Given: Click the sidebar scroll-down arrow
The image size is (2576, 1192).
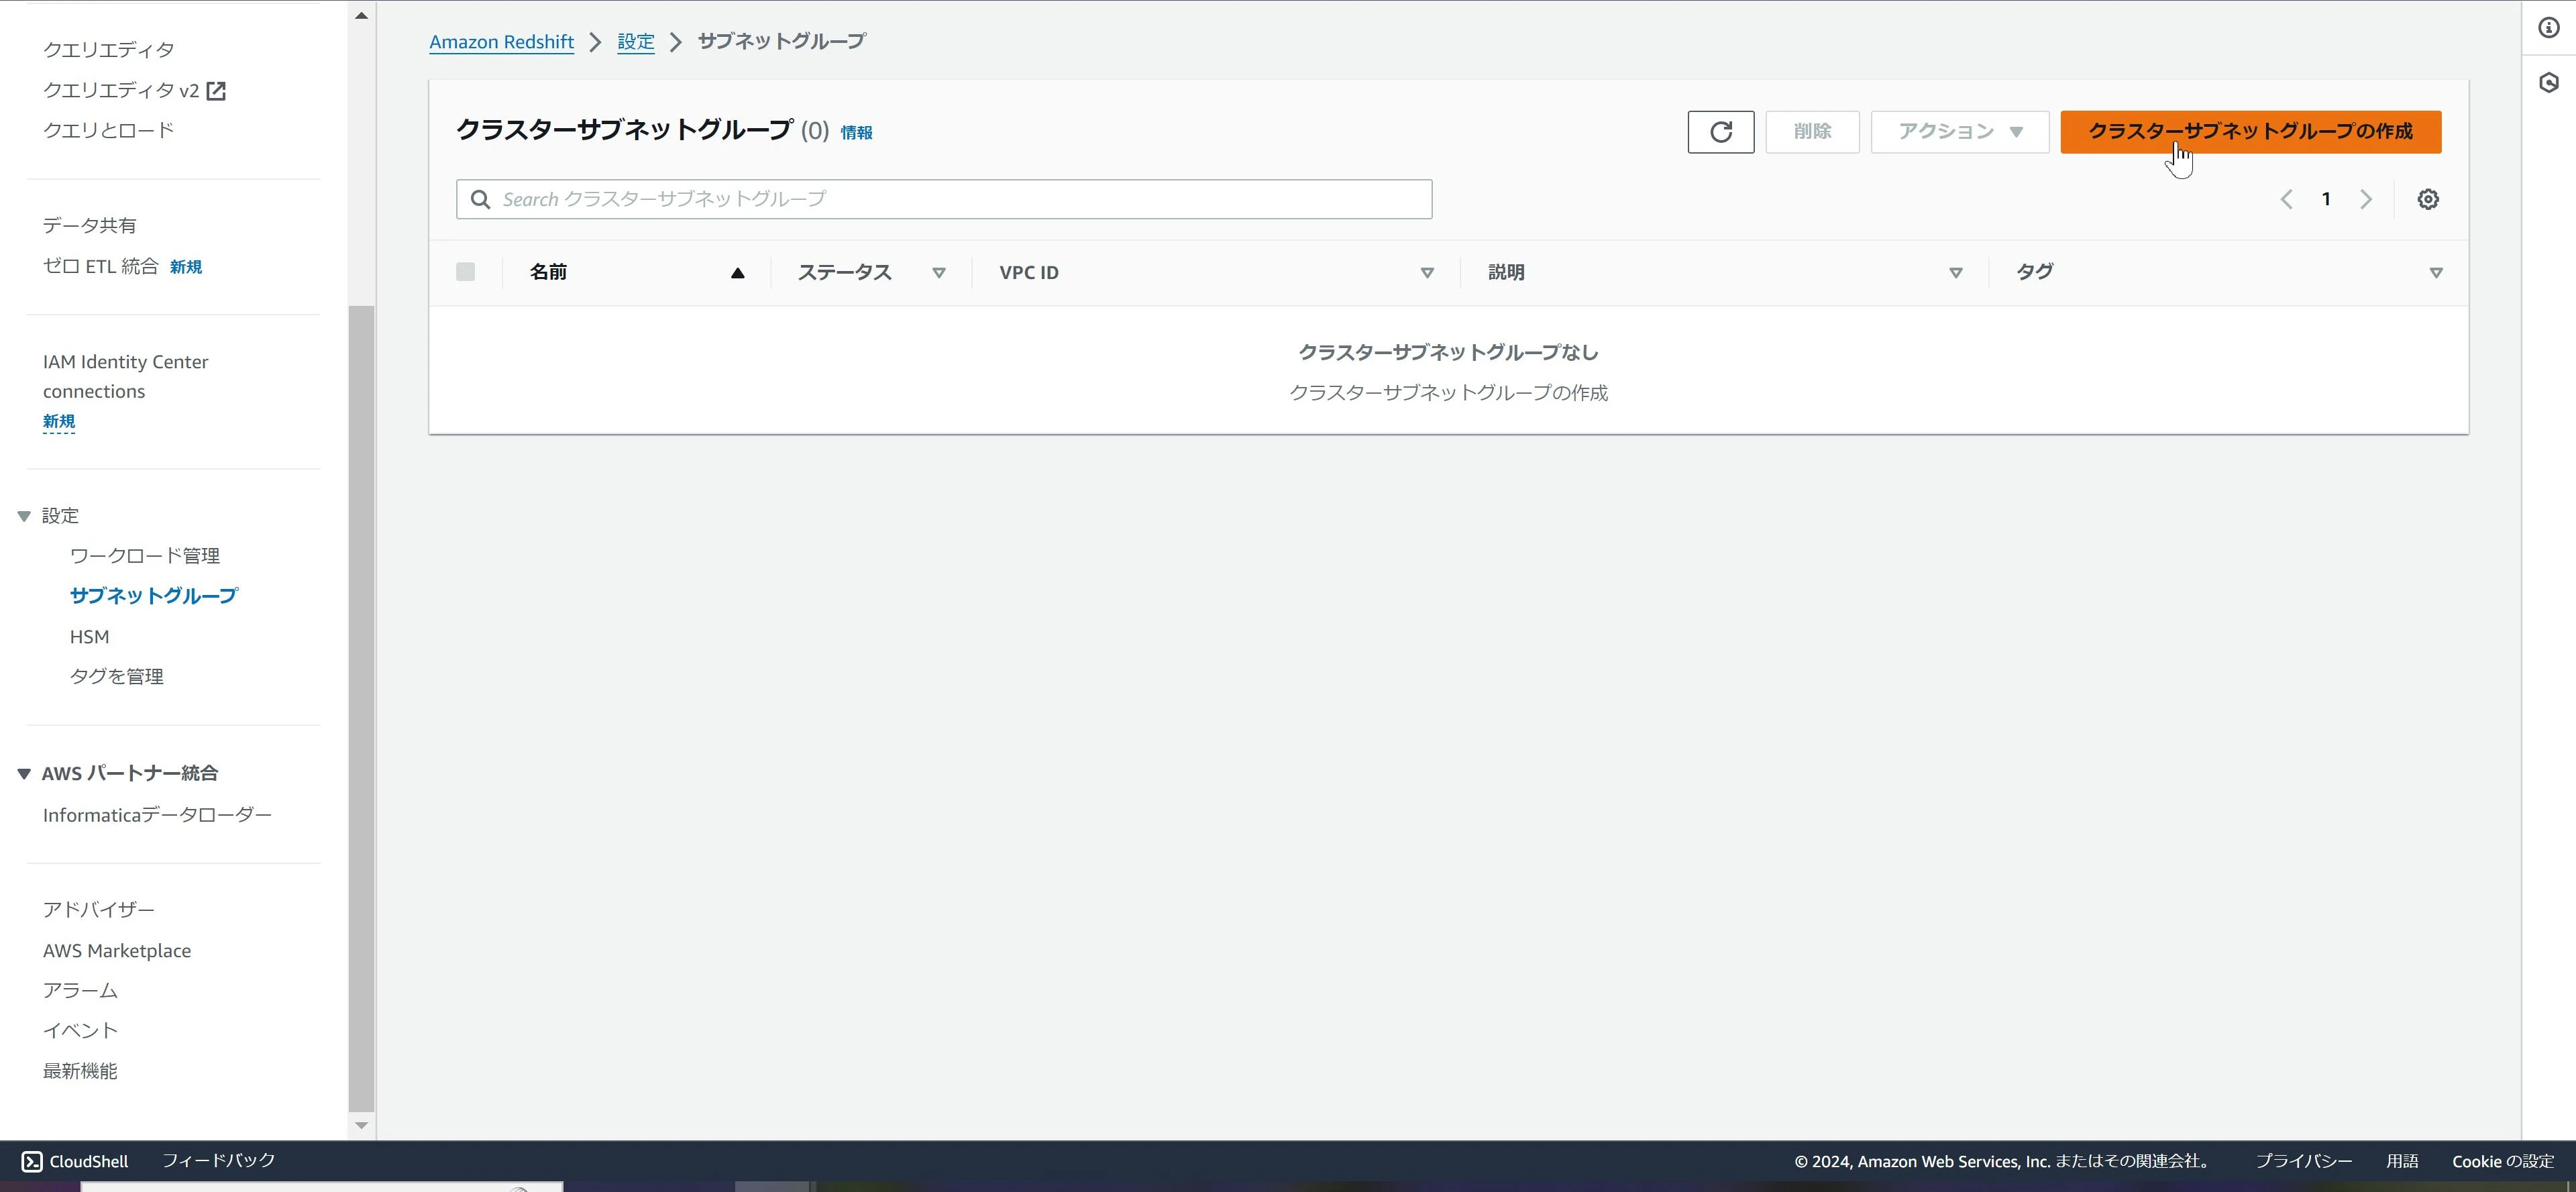Looking at the screenshot, I should [361, 1126].
